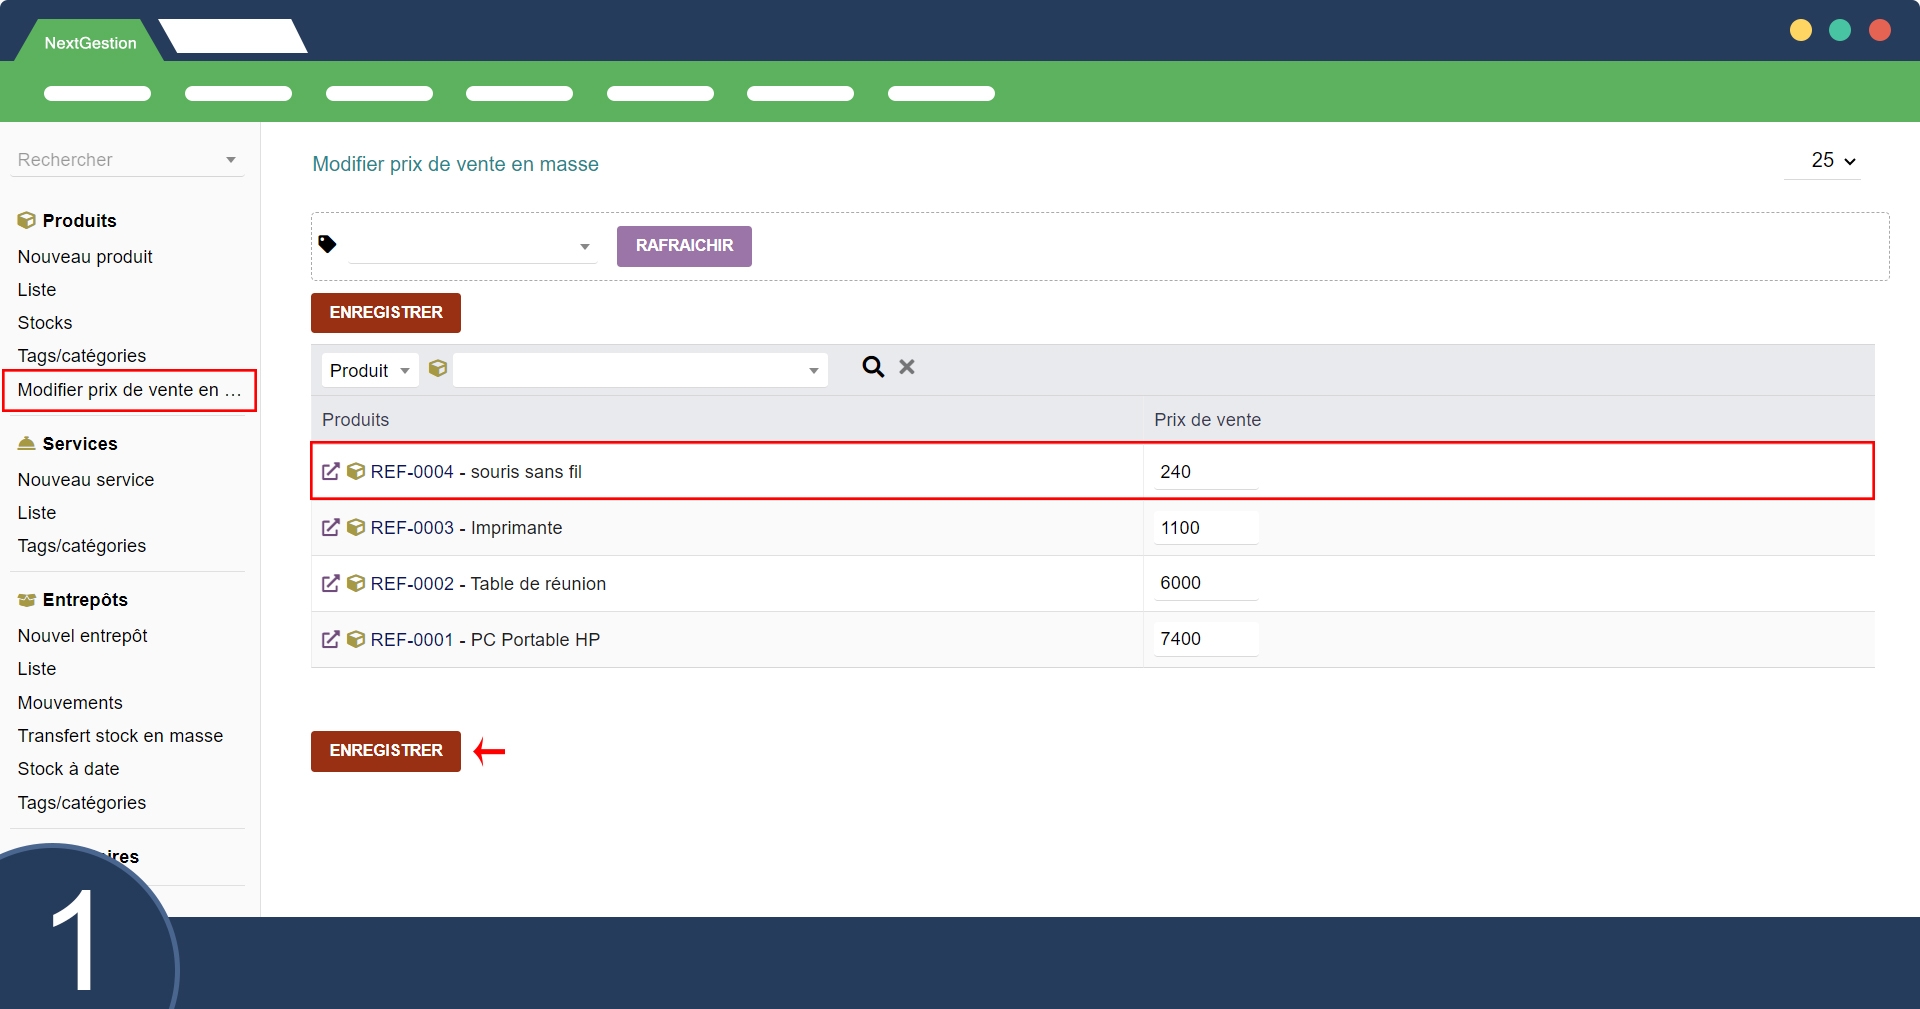Open REF-0001 PC Portable HP link icon
The width and height of the screenshot is (1920, 1009).
pyautogui.click(x=331, y=639)
